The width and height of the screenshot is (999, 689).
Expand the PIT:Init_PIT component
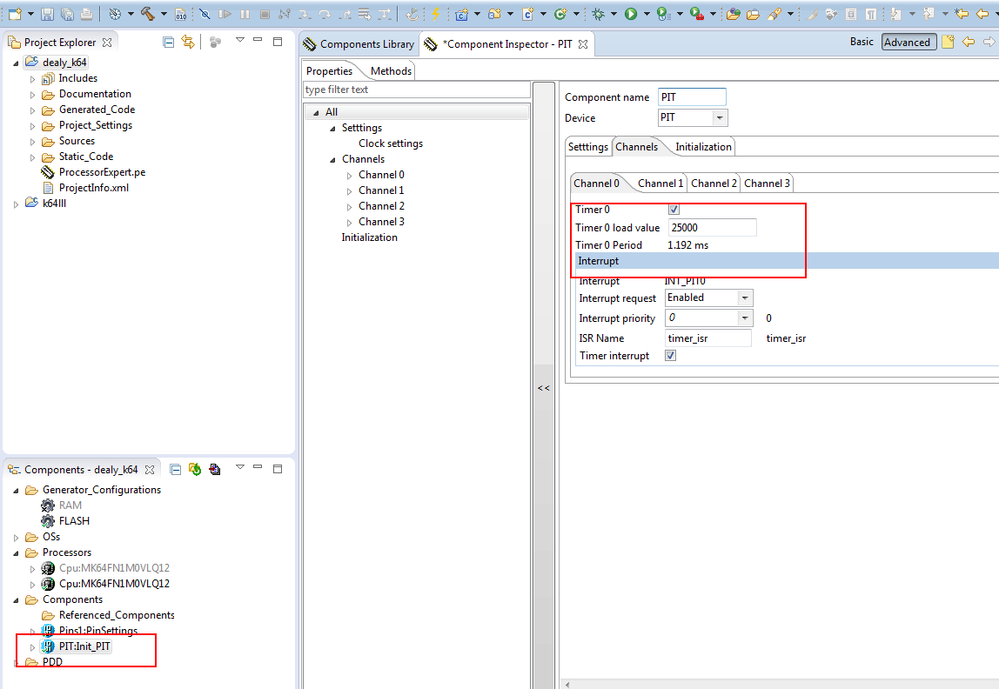click(32, 647)
